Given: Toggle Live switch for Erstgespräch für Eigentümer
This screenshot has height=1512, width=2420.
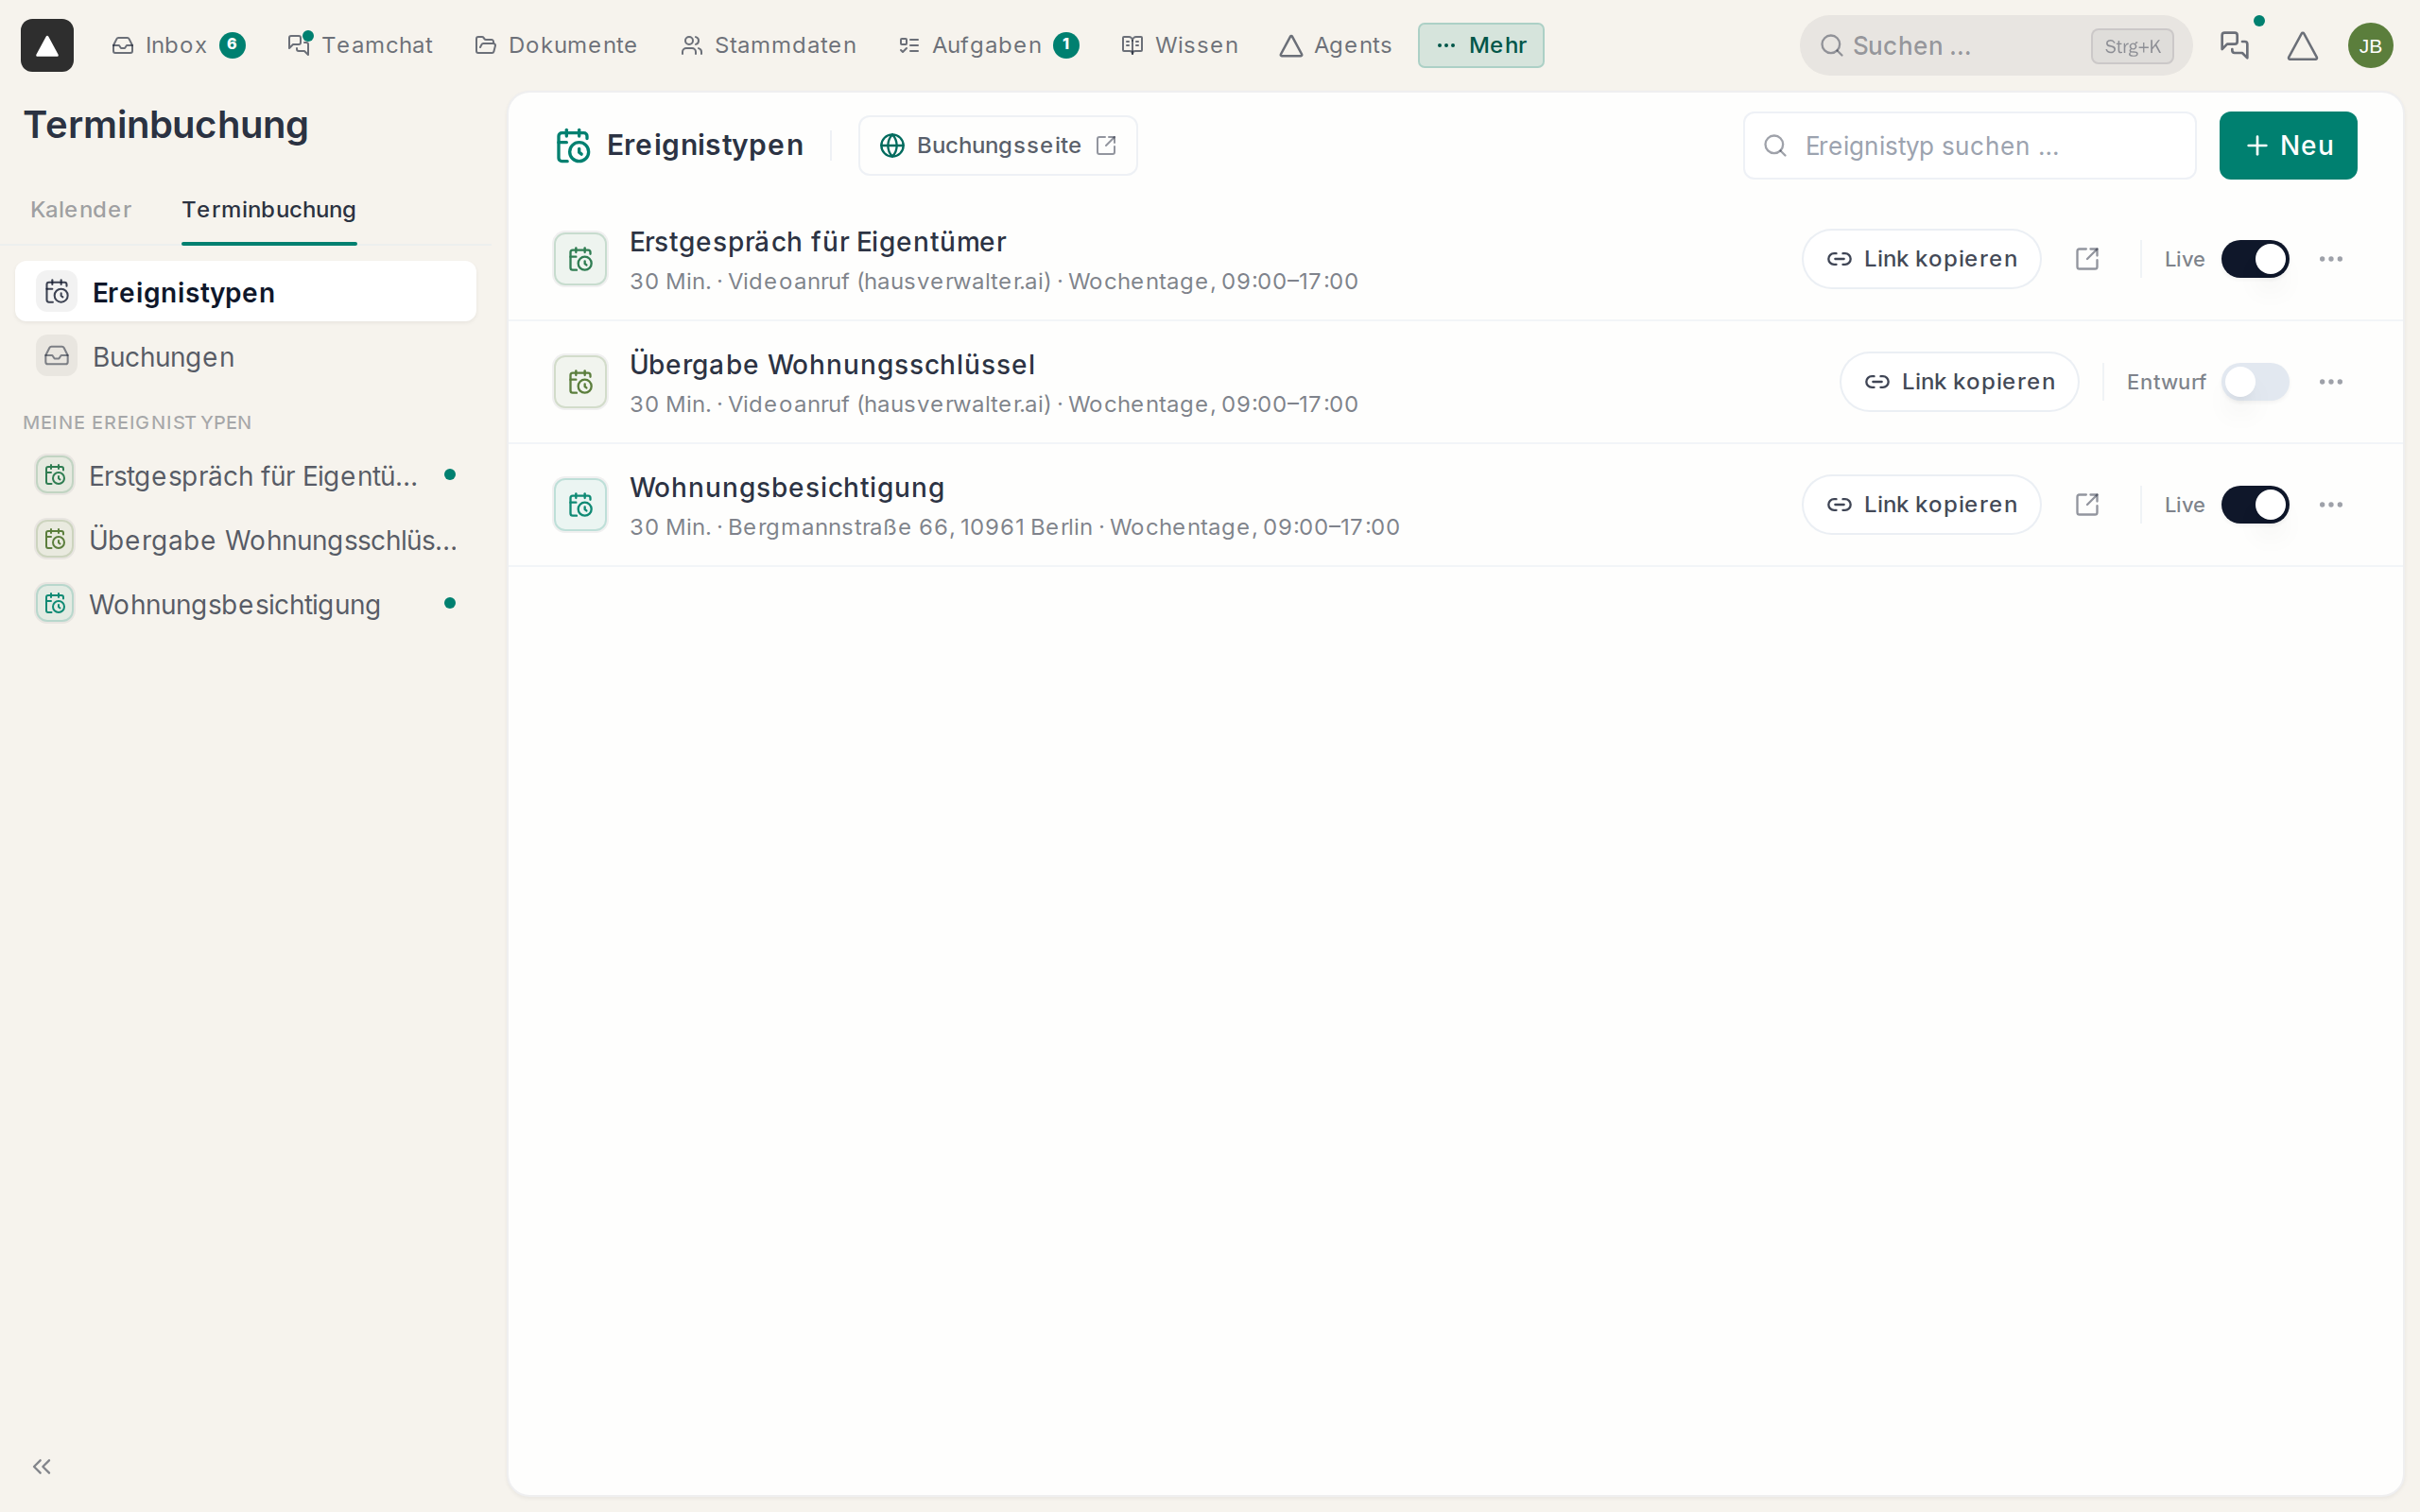Looking at the screenshot, I should click(x=2255, y=259).
